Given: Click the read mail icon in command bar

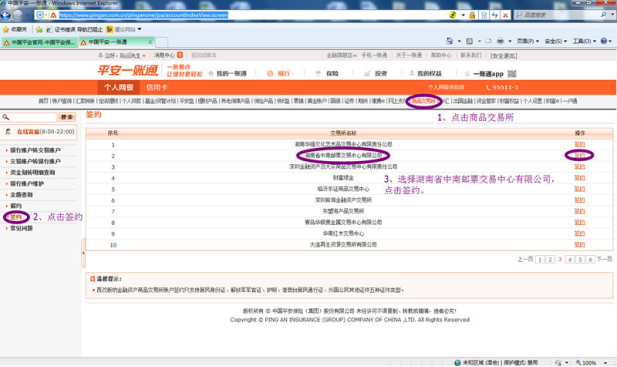Looking at the screenshot, I should (488, 41).
